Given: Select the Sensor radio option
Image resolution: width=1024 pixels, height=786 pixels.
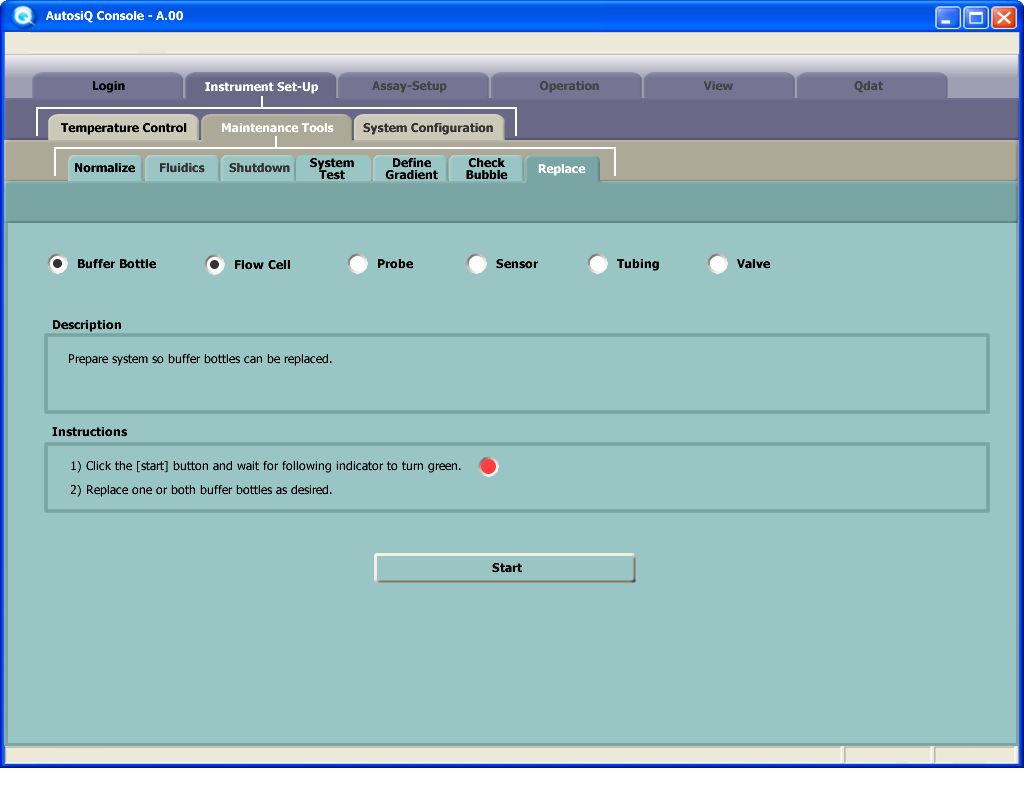Looking at the screenshot, I should pyautogui.click(x=477, y=264).
